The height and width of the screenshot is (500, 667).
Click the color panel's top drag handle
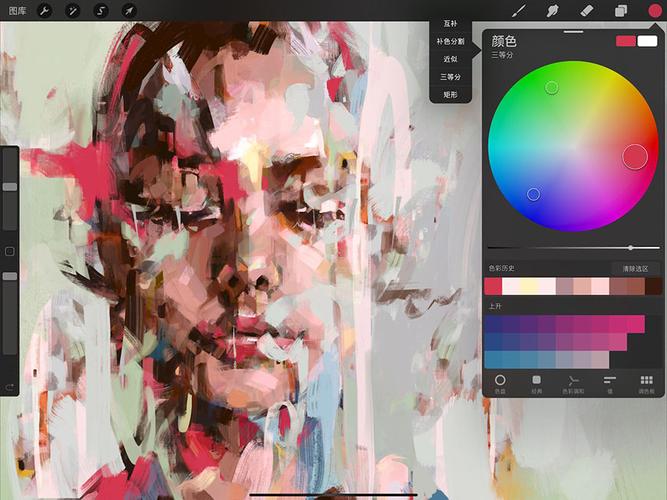click(573, 31)
